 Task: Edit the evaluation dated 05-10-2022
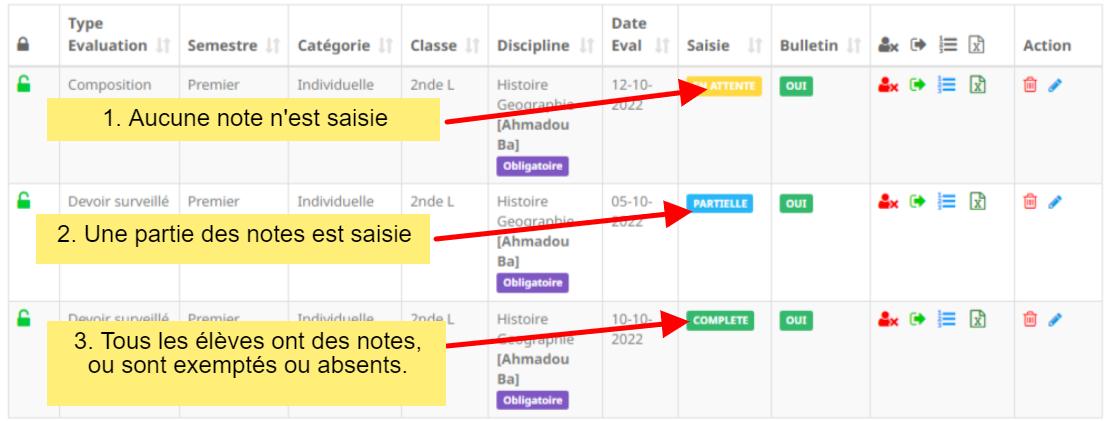[x=1055, y=203]
